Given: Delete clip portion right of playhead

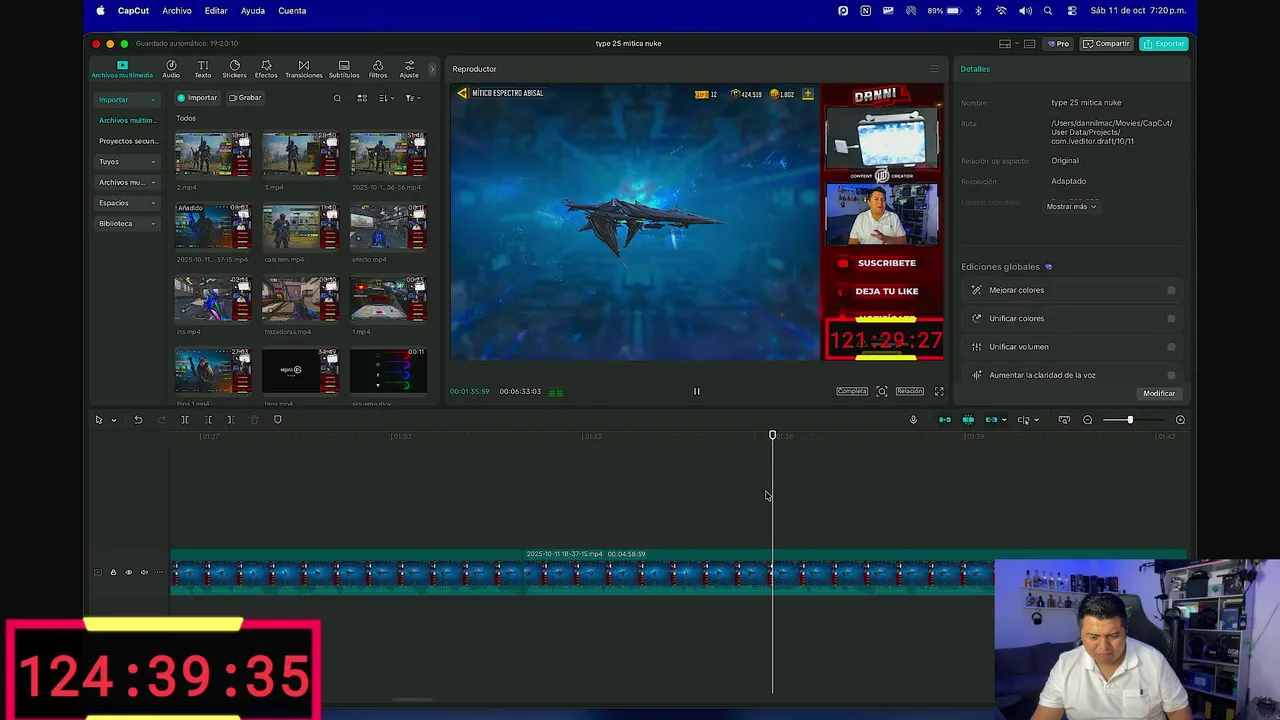Looking at the screenshot, I should click(231, 420).
